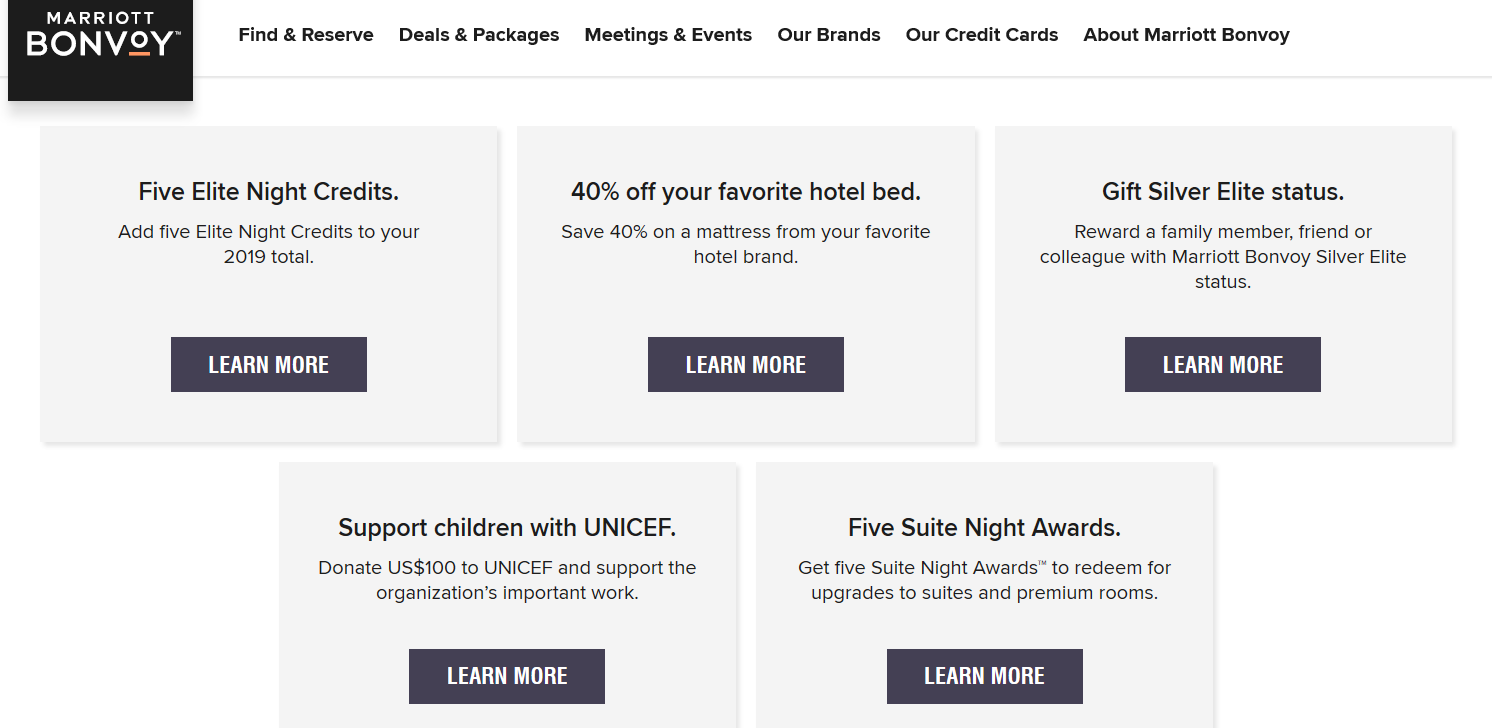Click the Save 40% on a mattress description
Image resolution: width=1492 pixels, height=728 pixels.
point(746,244)
